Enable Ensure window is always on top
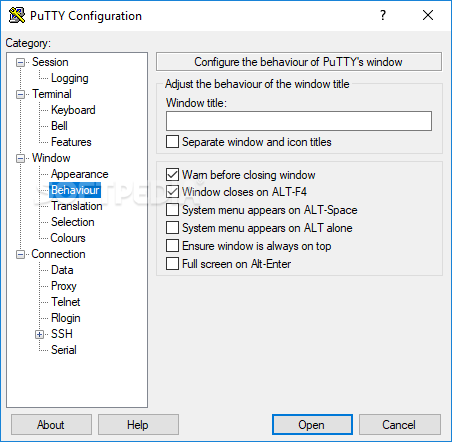452x442 pixels. [172, 246]
